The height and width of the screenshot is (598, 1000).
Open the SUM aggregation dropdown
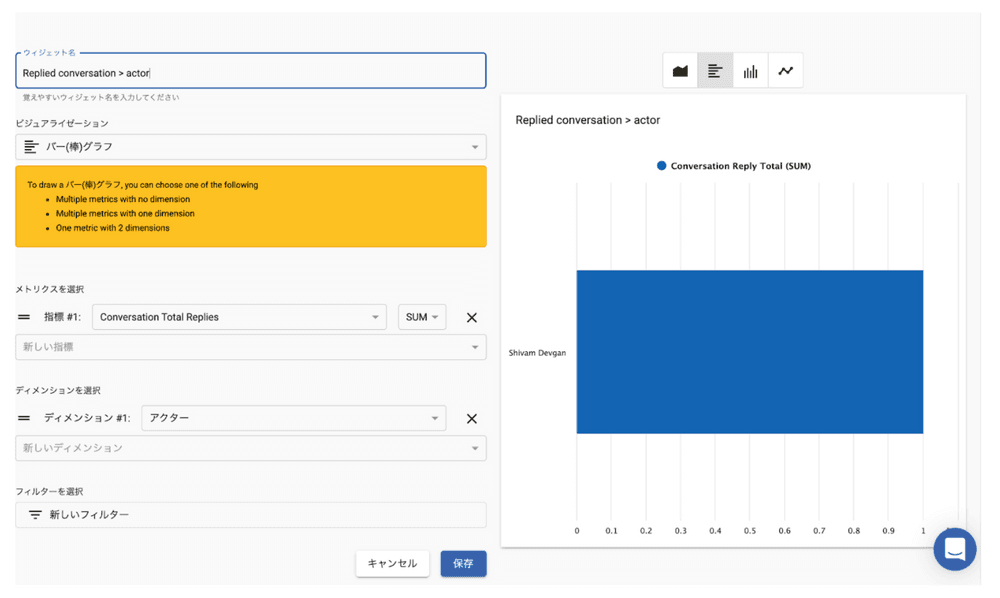tap(422, 318)
